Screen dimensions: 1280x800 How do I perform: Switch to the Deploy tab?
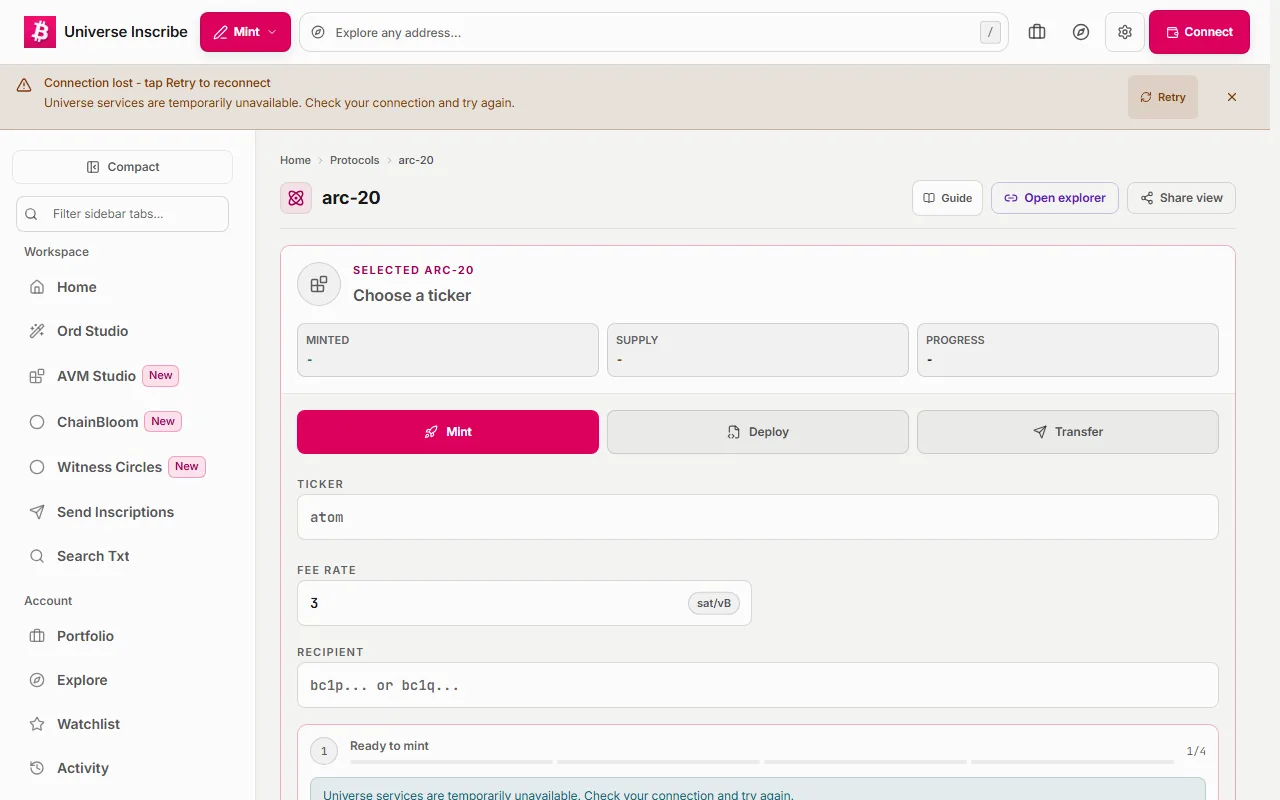click(758, 432)
